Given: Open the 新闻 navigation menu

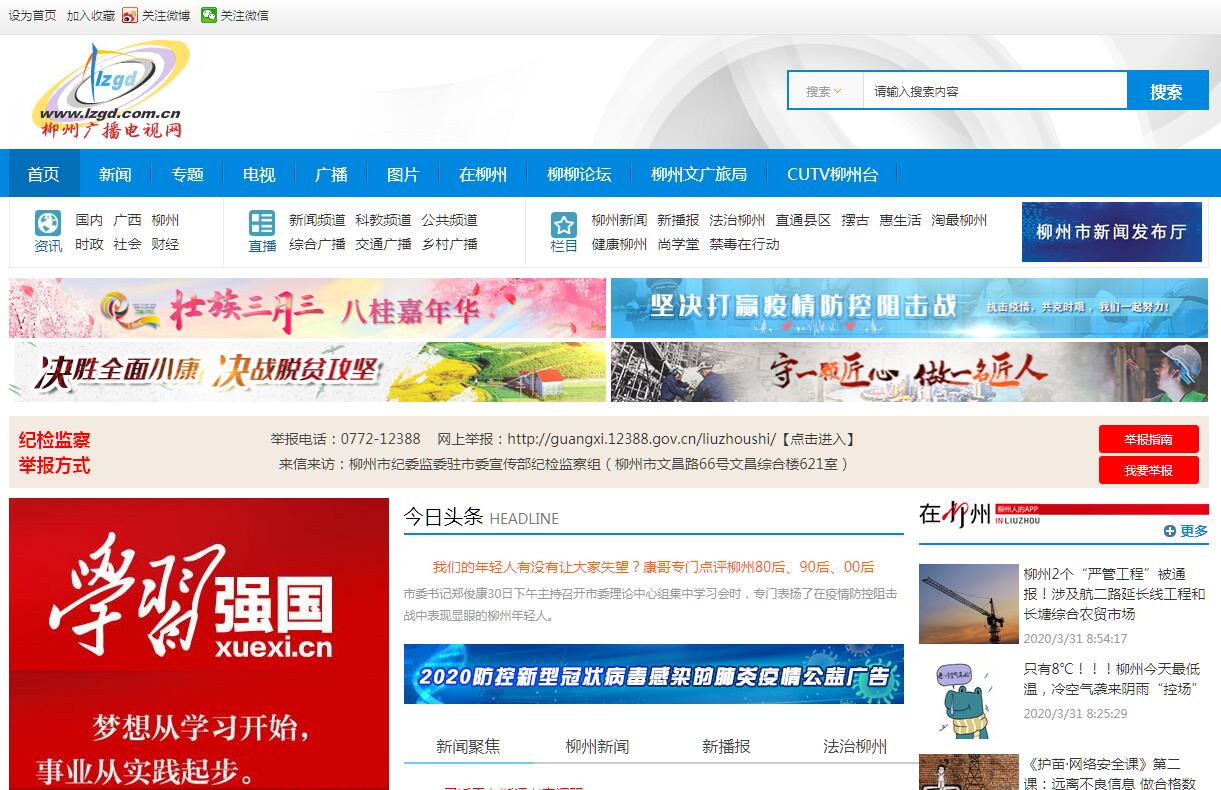Looking at the screenshot, I should click(x=115, y=174).
